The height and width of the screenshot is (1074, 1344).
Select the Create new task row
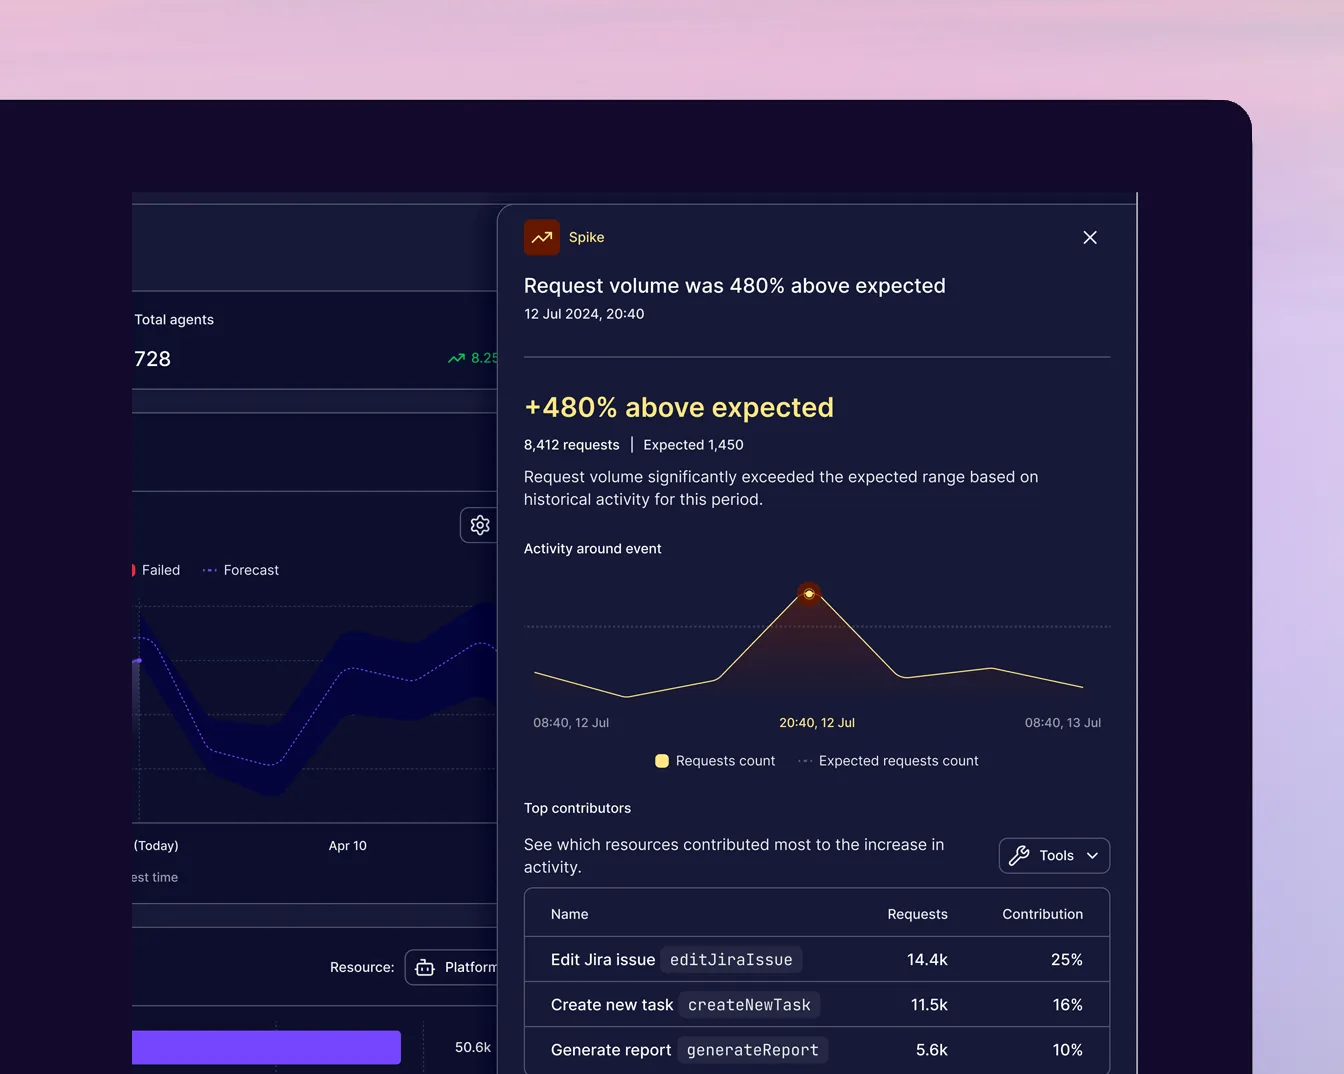tap(817, 1004)
